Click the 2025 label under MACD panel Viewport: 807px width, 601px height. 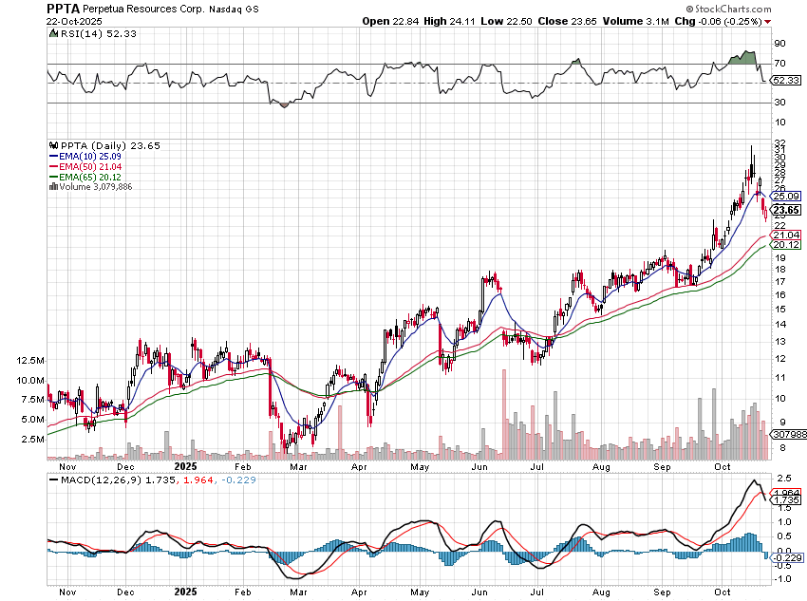[185, 592]
